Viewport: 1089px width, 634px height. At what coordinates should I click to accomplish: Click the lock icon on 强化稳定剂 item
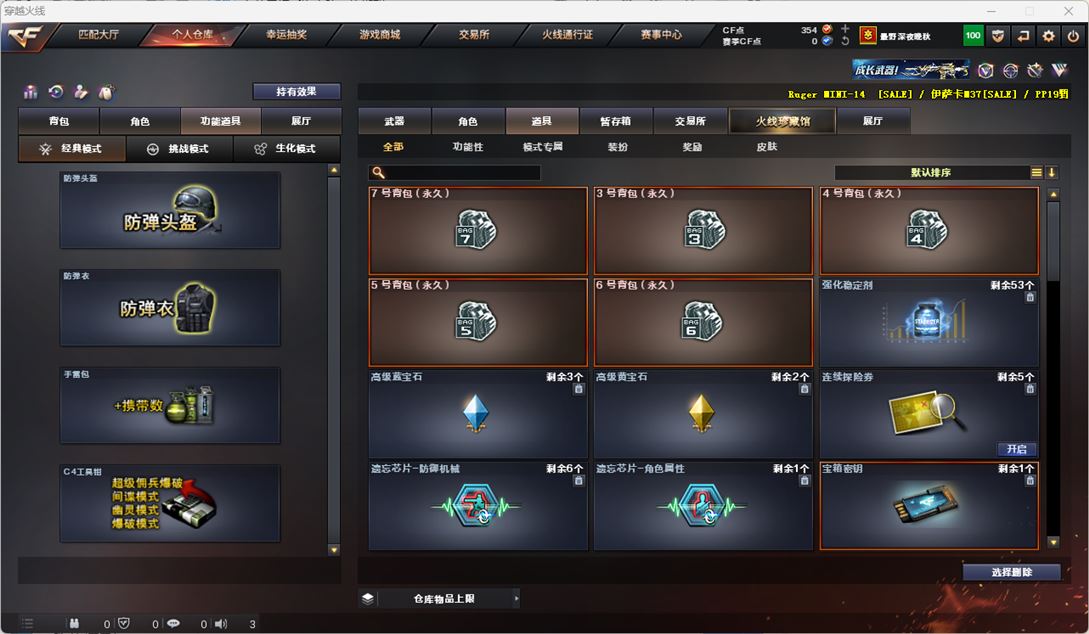(1030, 297)
